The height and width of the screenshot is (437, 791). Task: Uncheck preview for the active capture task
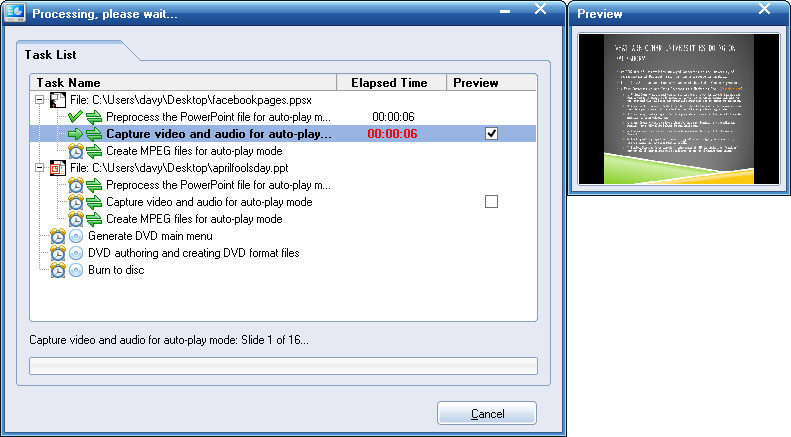click(491, 134)
